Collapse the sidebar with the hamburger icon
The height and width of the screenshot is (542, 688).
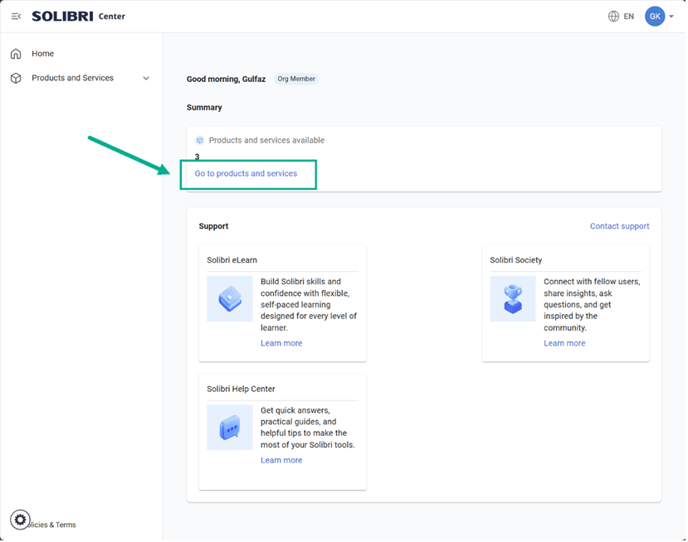(x=16, y=16)
